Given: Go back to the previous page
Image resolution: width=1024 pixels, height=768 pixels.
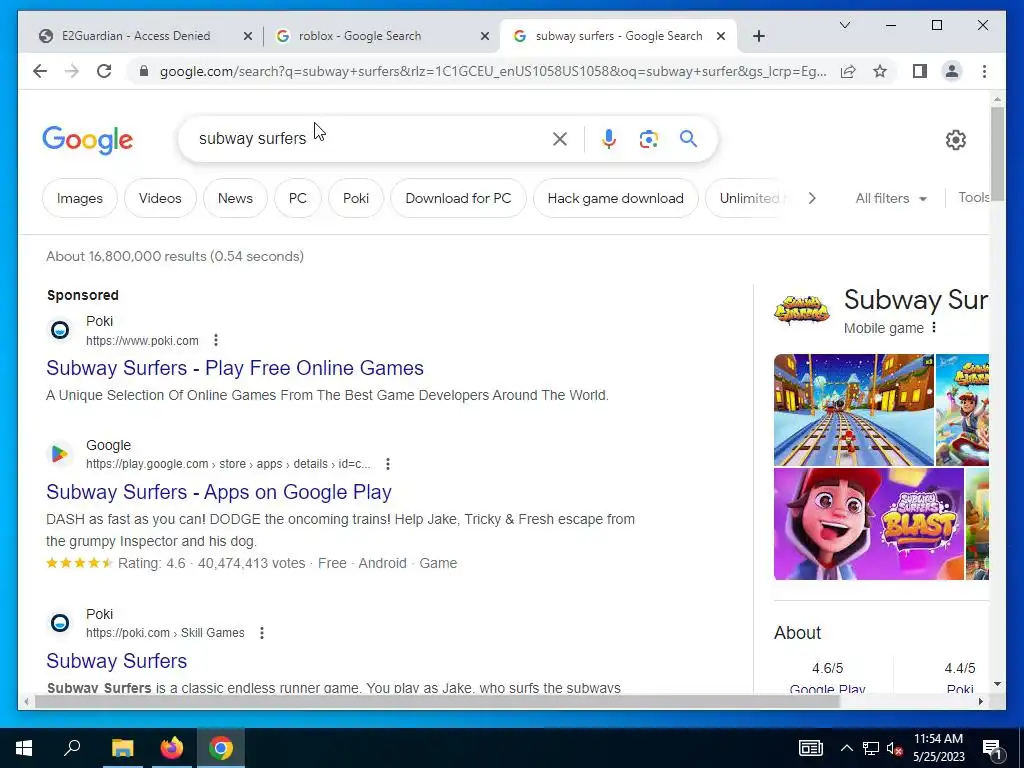Looking at the screenshot, I should click(x=40, y=71).
